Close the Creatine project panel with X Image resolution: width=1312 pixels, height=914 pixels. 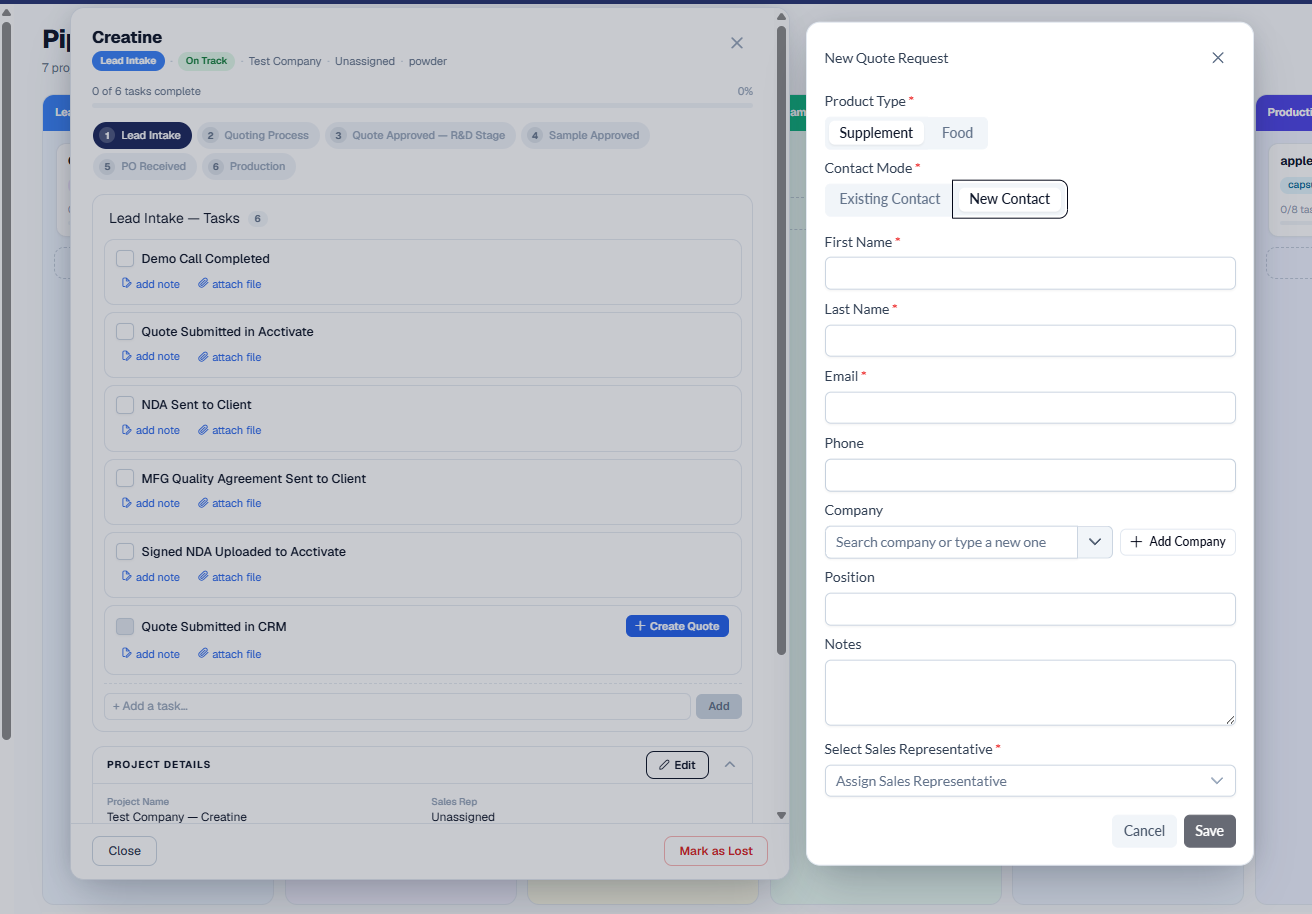pos(737,43)
